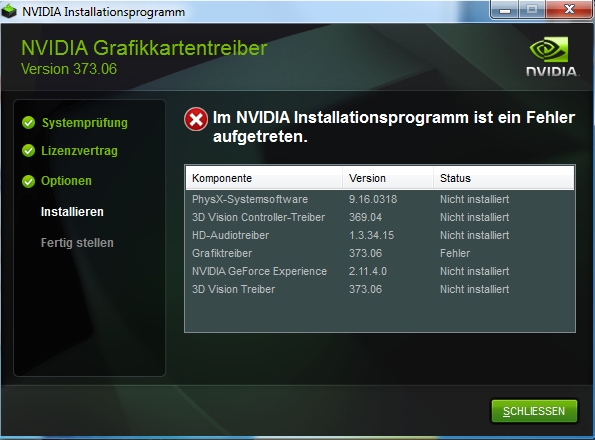Screen dimensions: 595x440
Task: Click the Optionen green checkmark icon
Action: (28, 181)
